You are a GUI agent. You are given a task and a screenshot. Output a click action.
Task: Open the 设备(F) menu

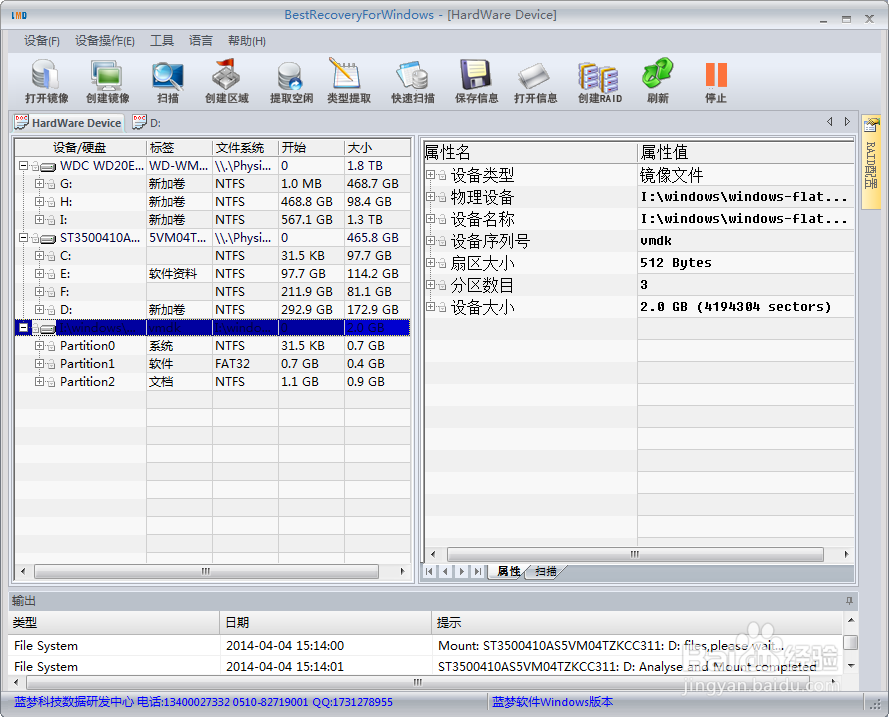(41, 41)
